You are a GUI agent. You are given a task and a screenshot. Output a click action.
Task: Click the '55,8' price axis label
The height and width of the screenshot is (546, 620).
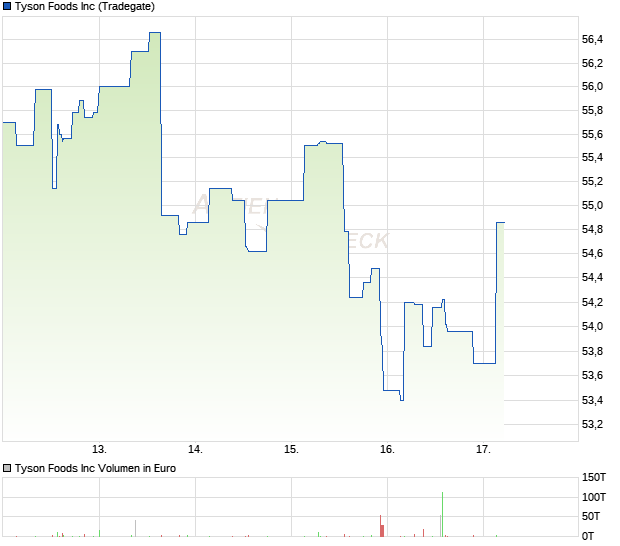click(x=592, y=110)
